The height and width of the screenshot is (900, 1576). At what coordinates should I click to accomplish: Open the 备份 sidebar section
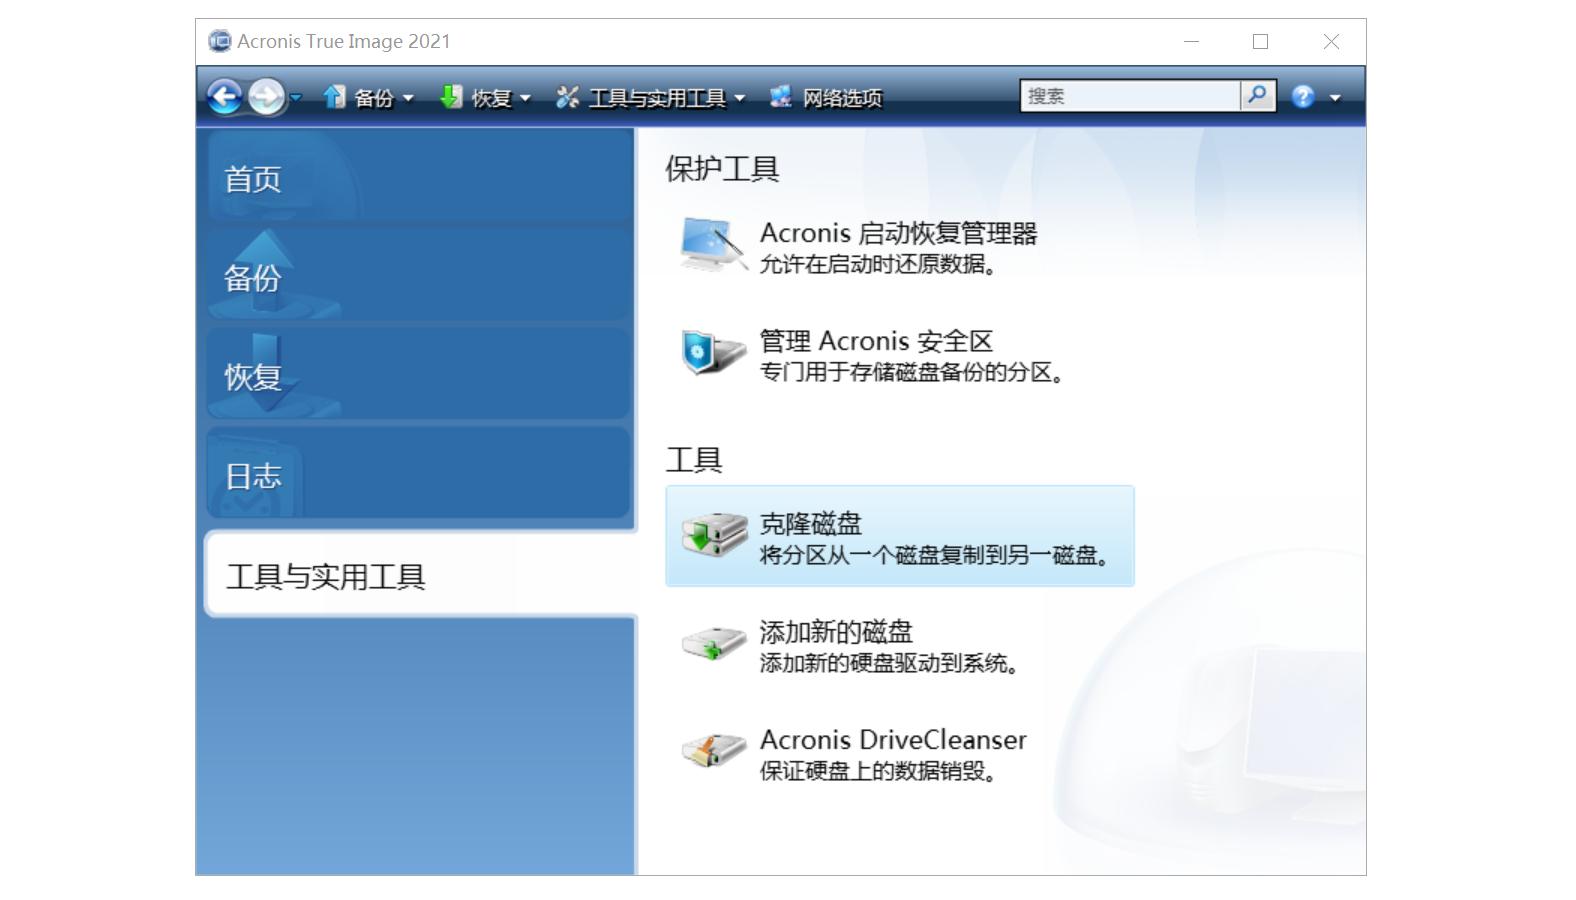click(x=419, y=277)
